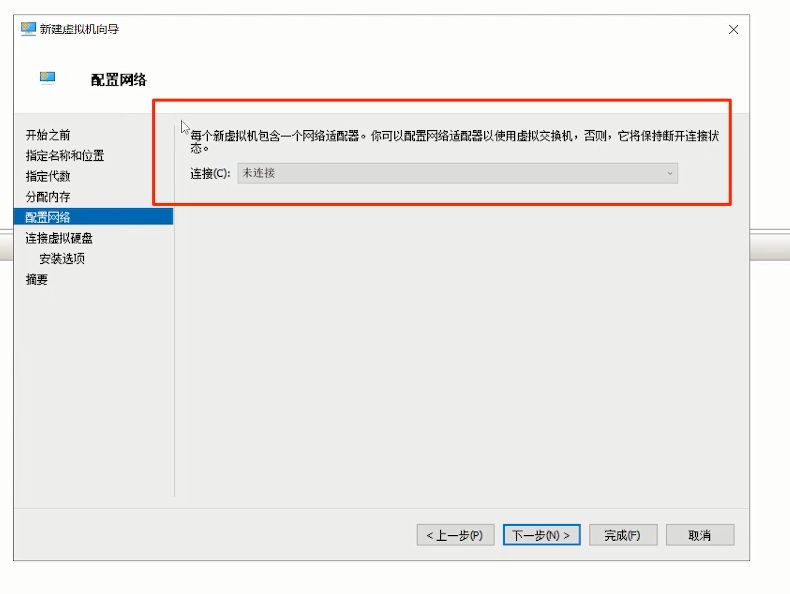Image resolution: width=790 pixels, height=594 pixels.
Task: Jump to the 连接虚拟硬盘 step
Action: (x=59, y=238)
